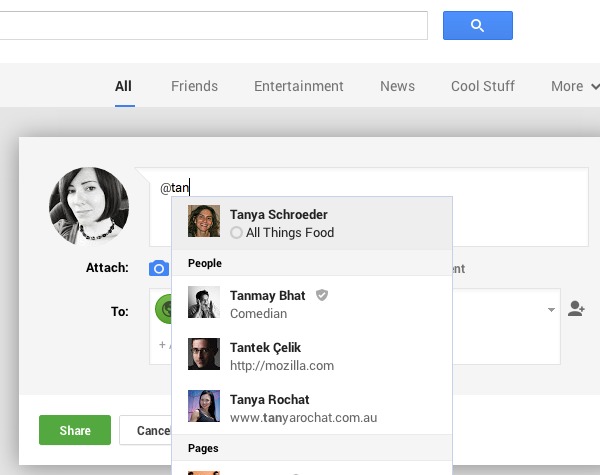Open the Cool Stuff tab
The height and width of the screenshot is (475, 600).
483,86
